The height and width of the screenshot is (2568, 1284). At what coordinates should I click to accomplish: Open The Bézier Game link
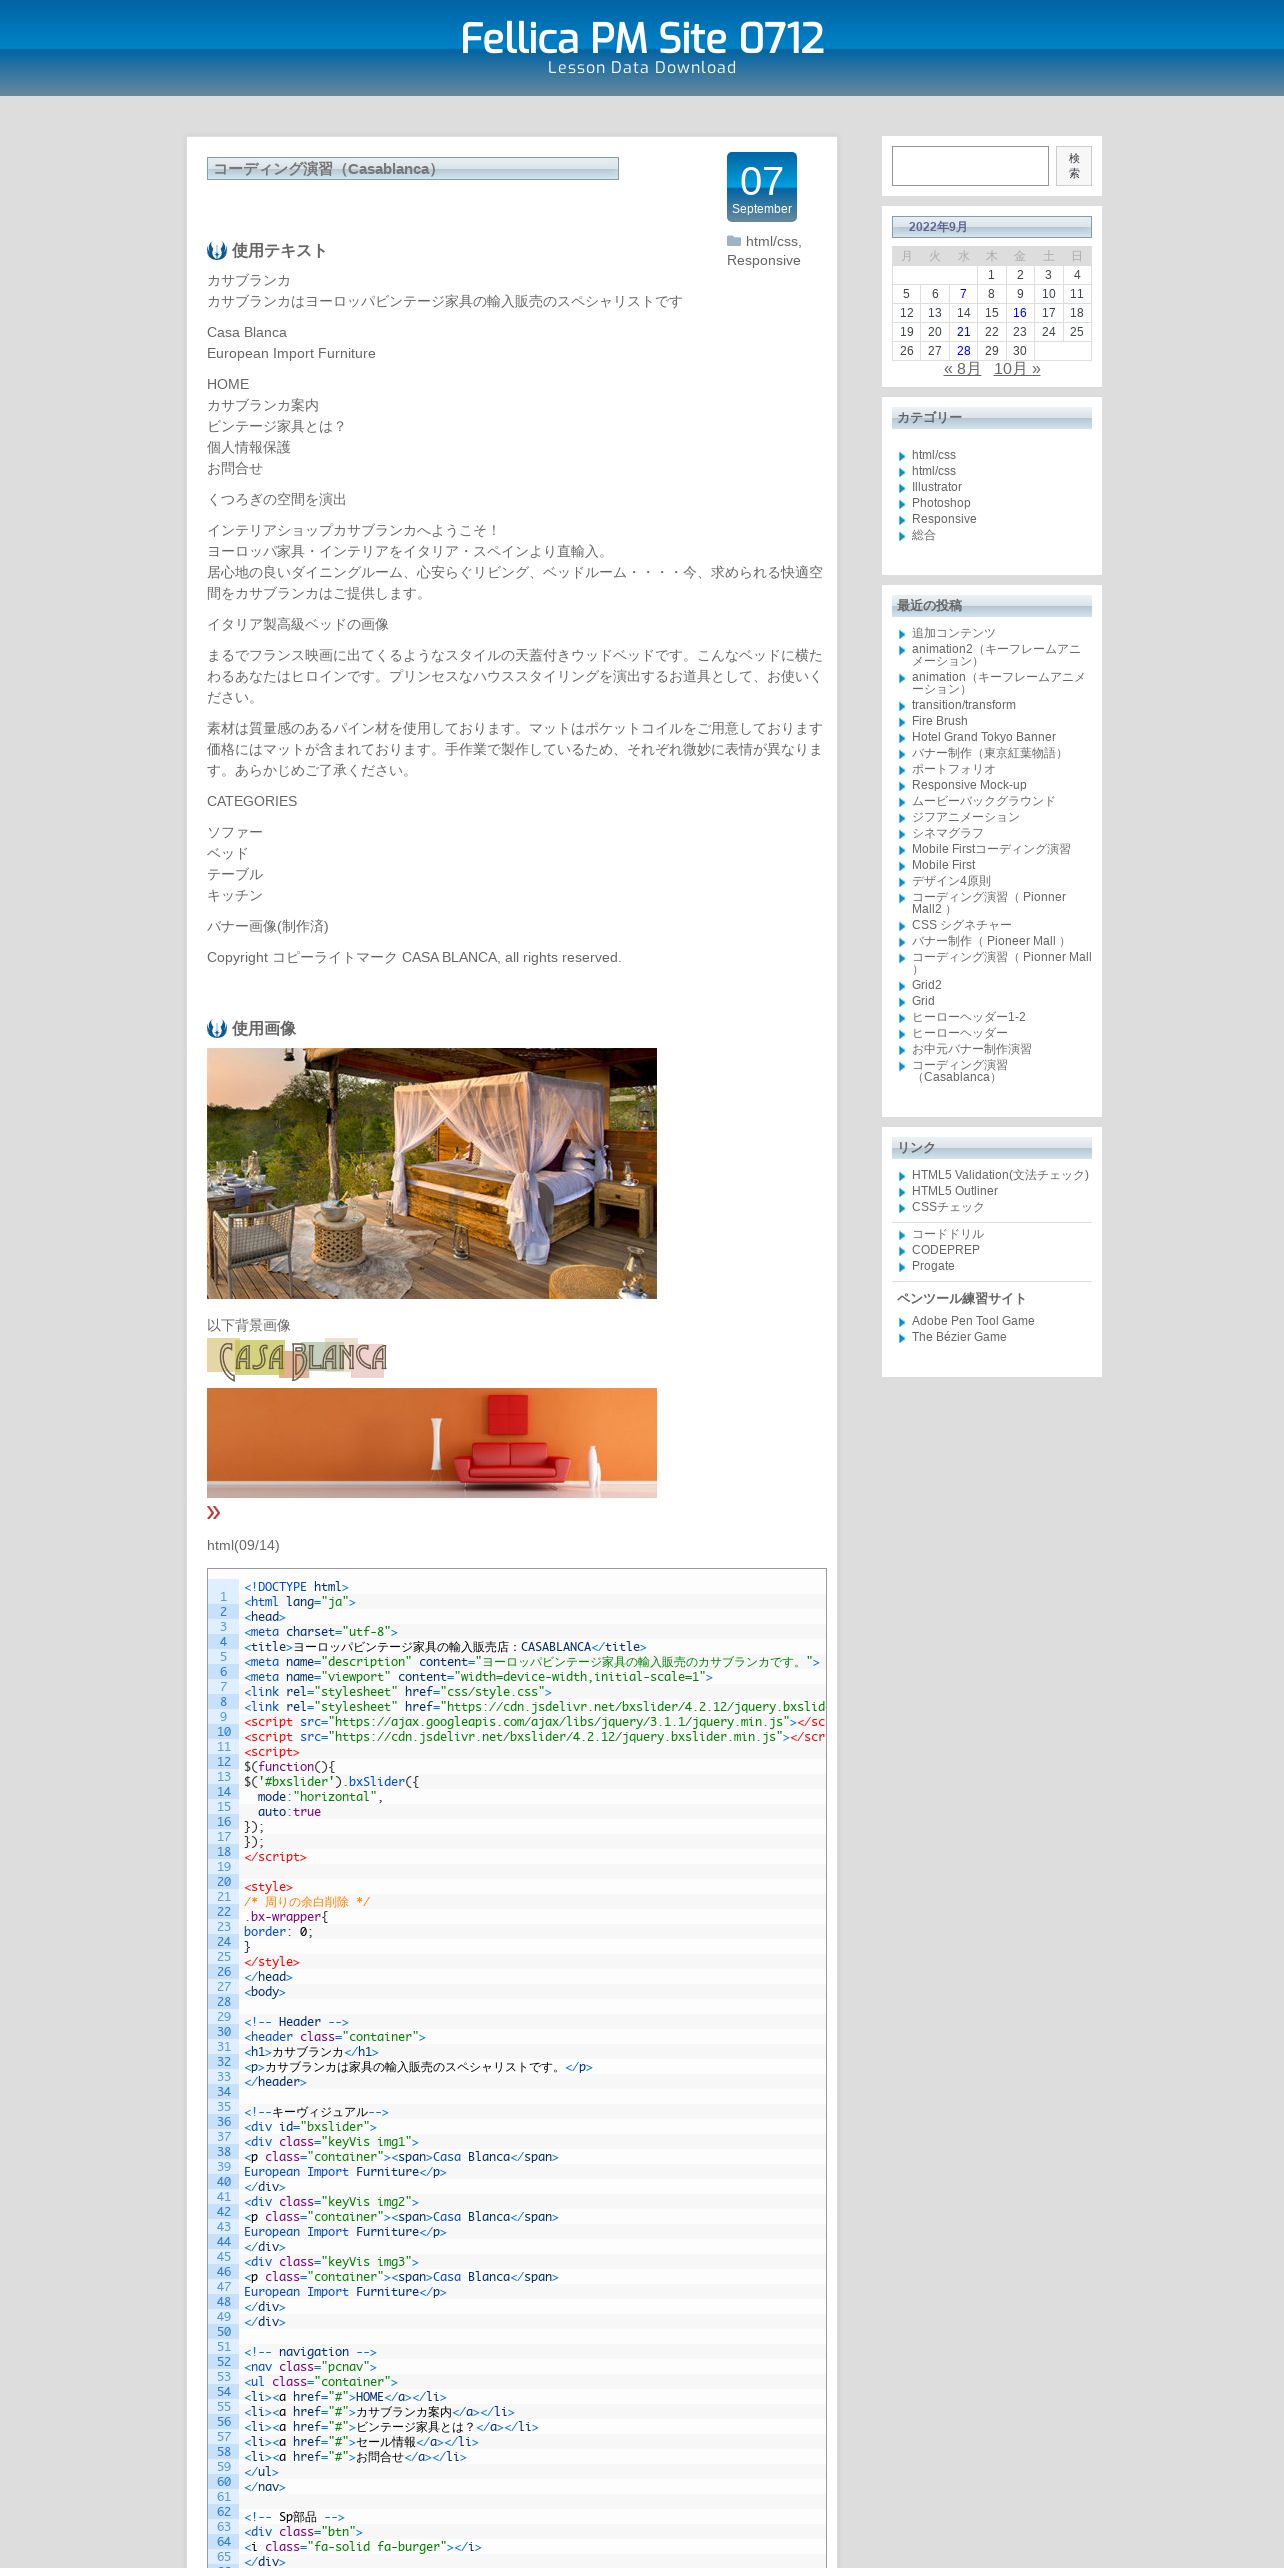coord(959,1337)
